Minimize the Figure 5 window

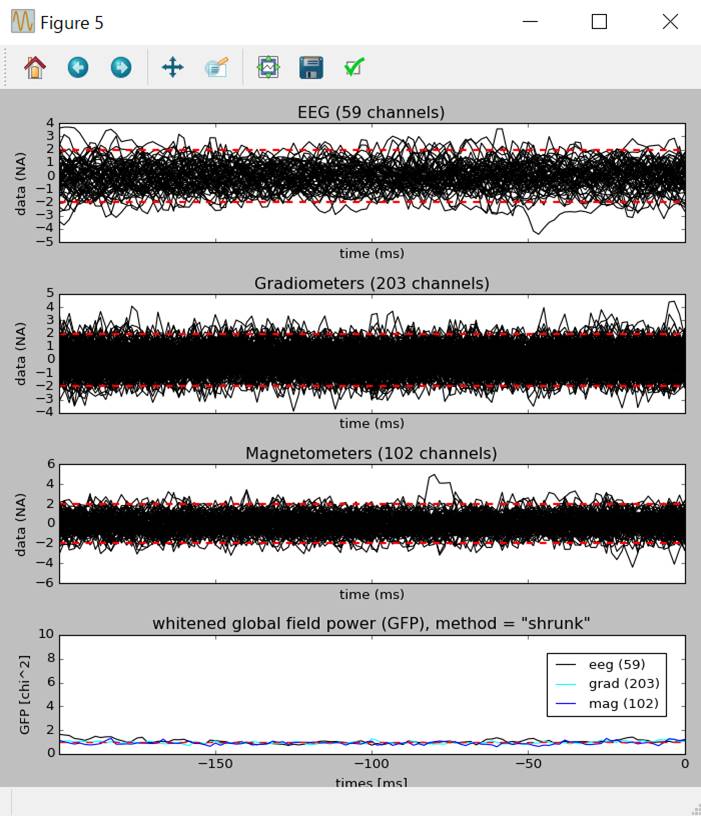coord(529,22)
